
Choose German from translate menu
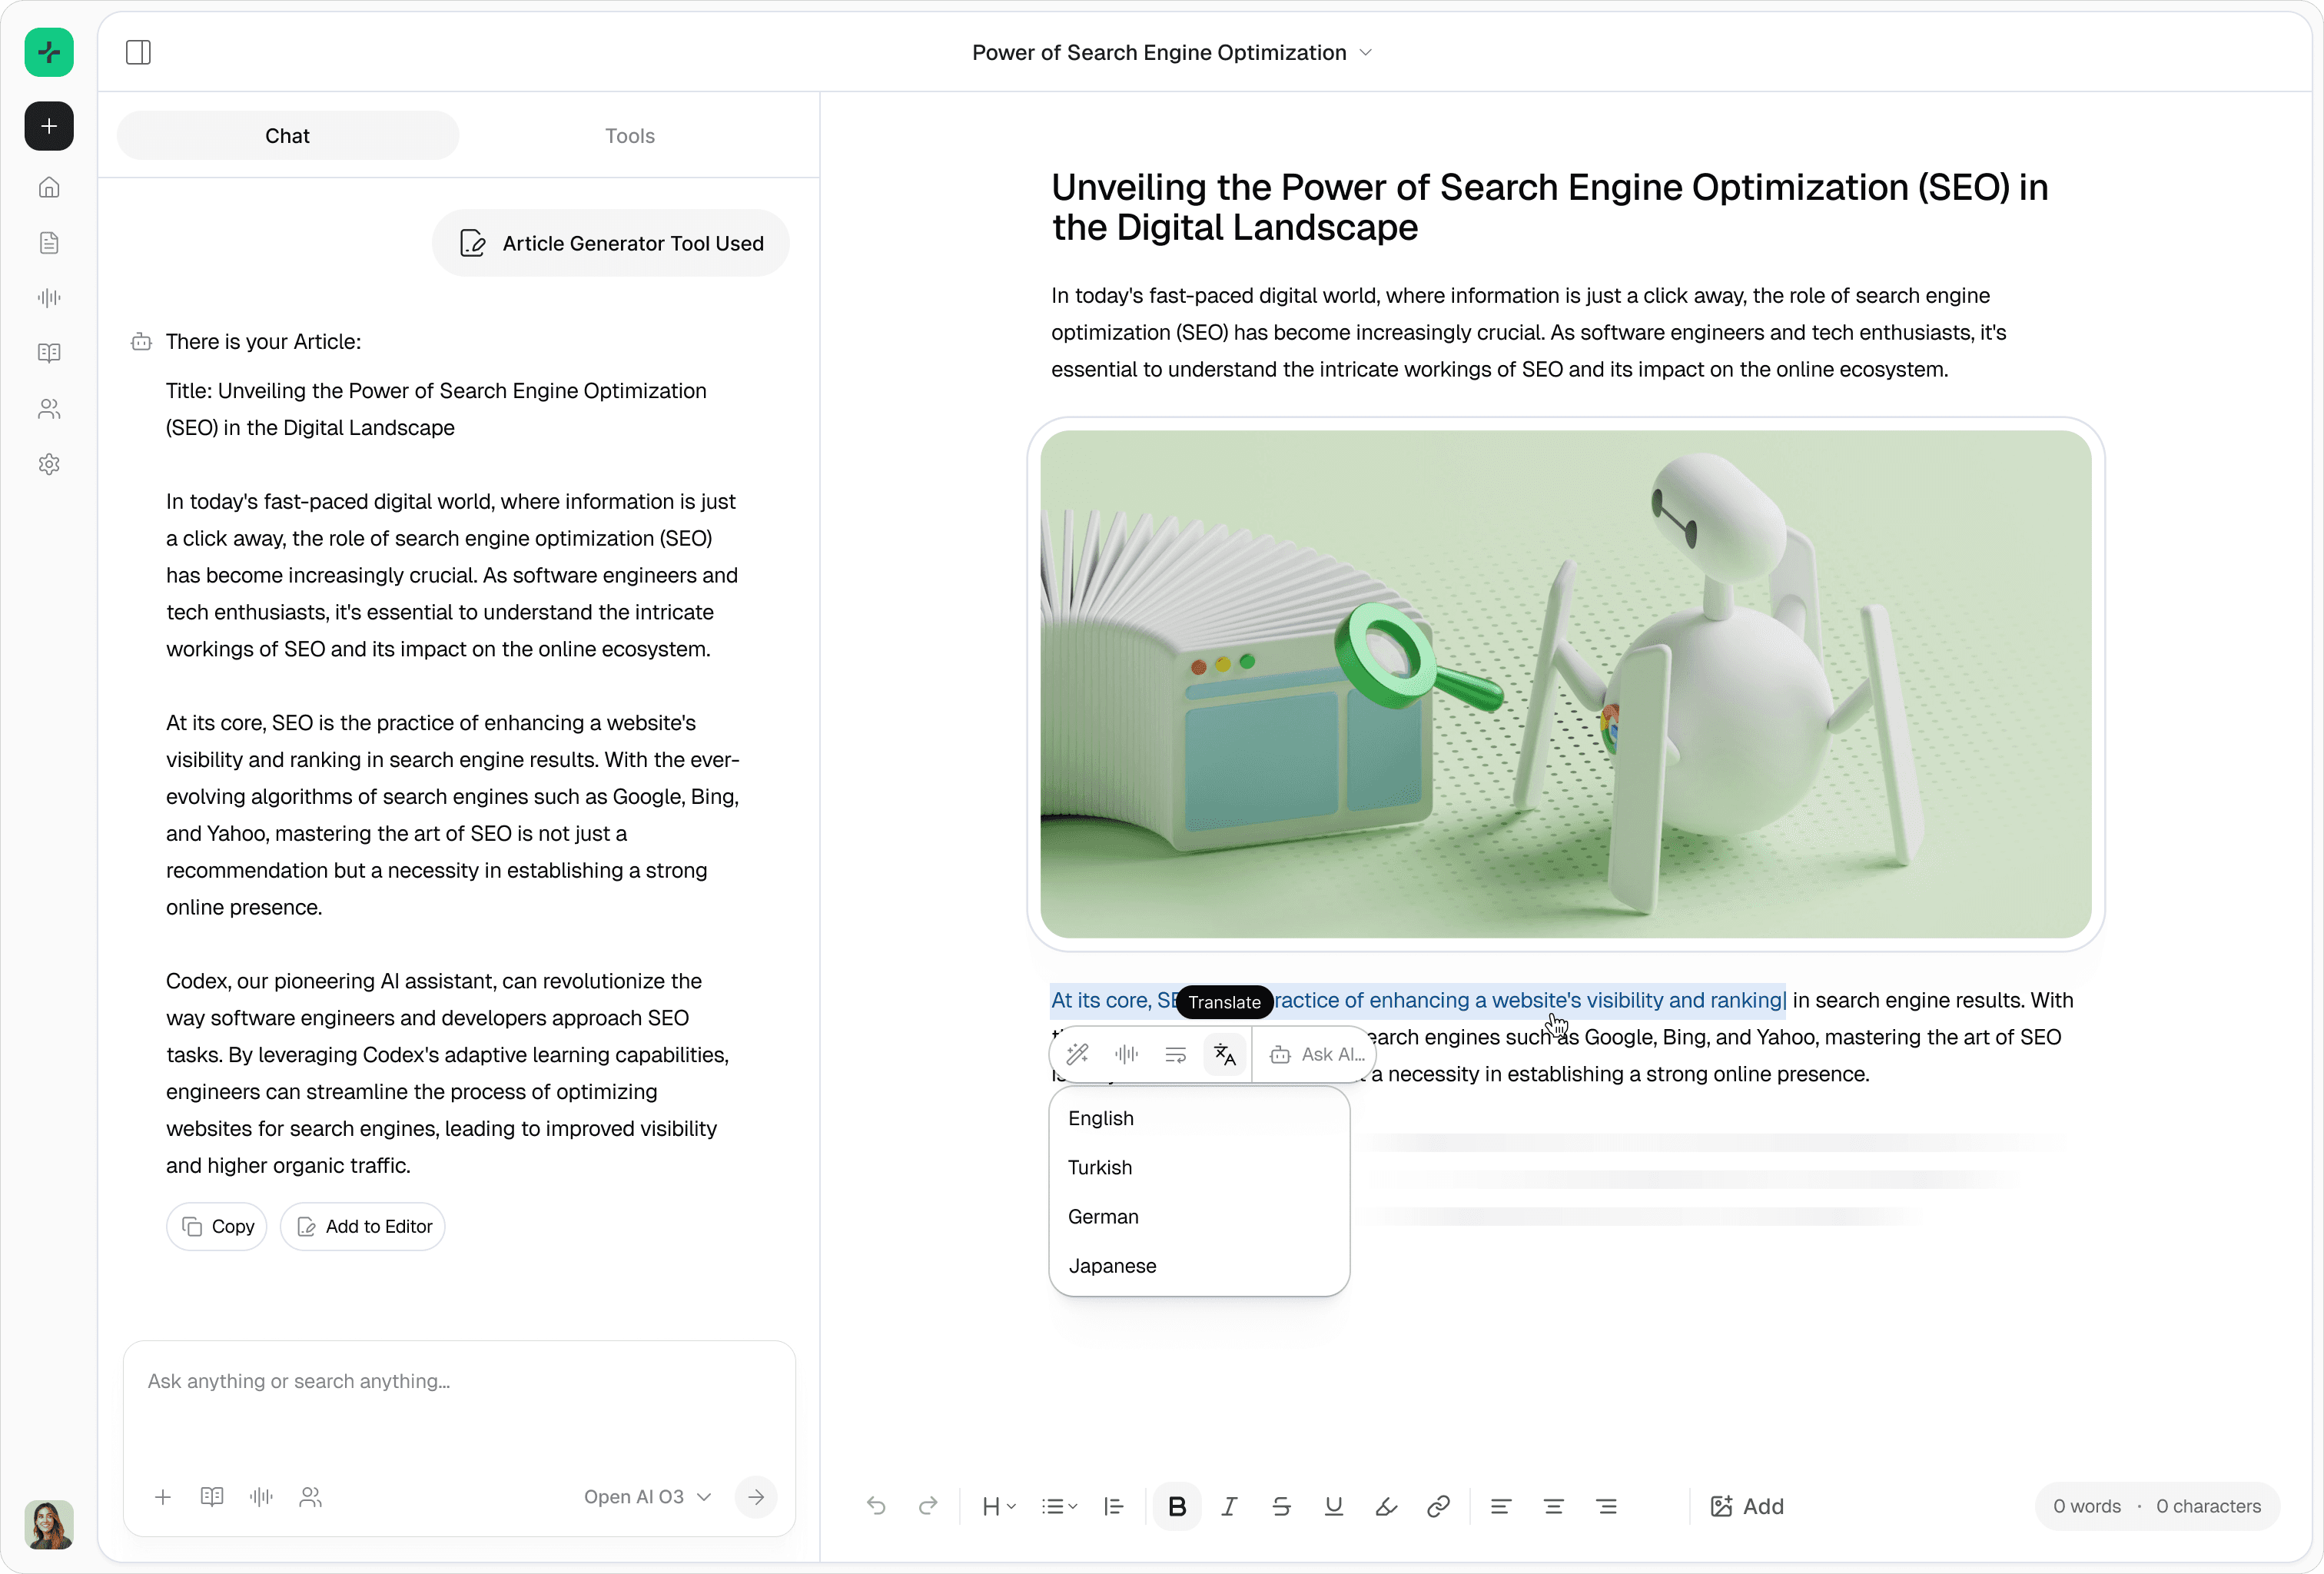coord(1103,1216)
